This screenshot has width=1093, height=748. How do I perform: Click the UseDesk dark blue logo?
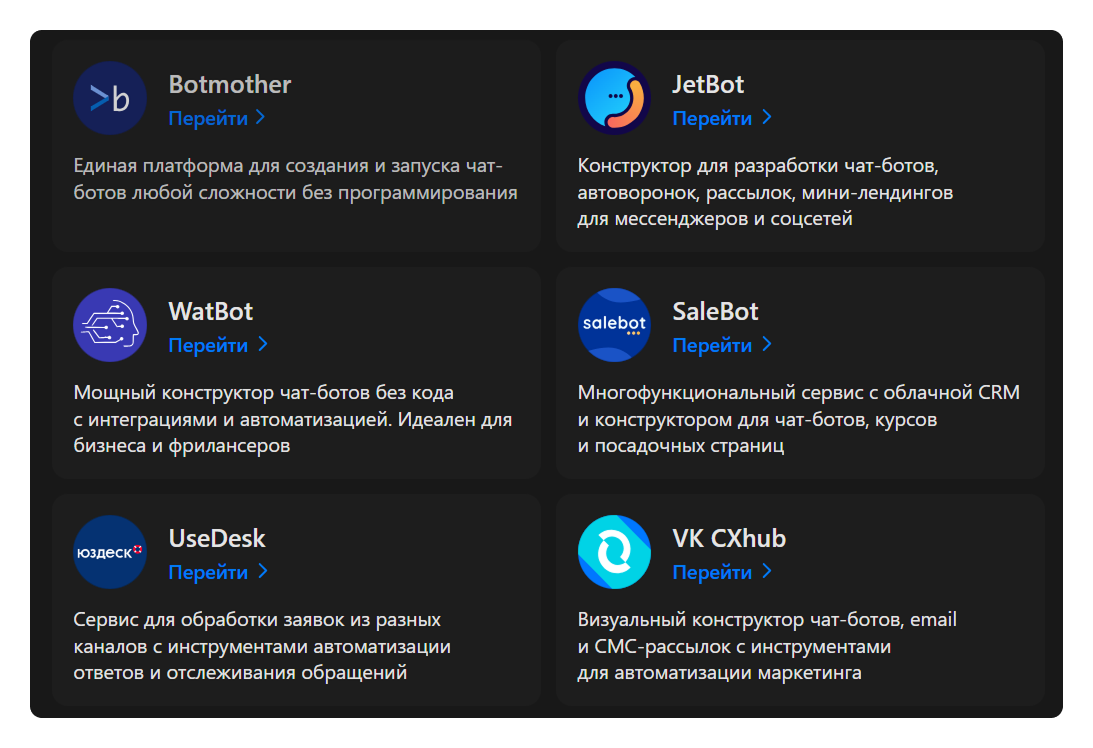(110, 552)
